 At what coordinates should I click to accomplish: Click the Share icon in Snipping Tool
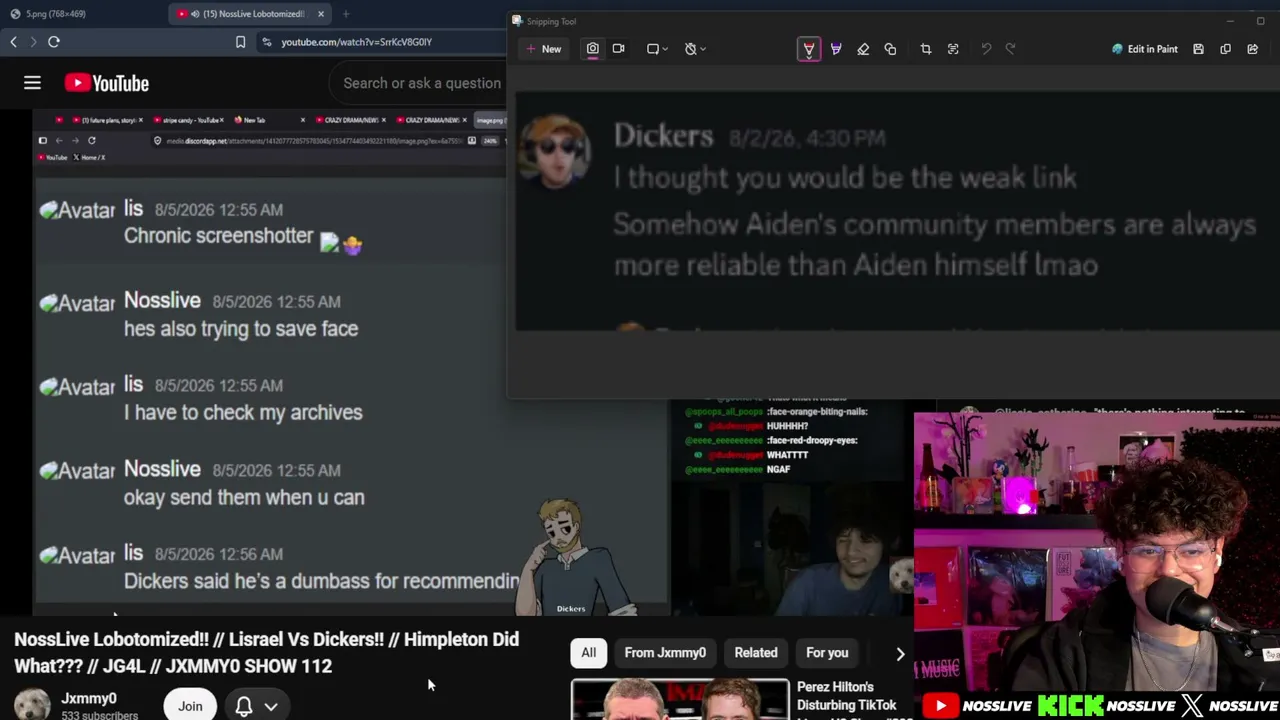point(1252,49)
